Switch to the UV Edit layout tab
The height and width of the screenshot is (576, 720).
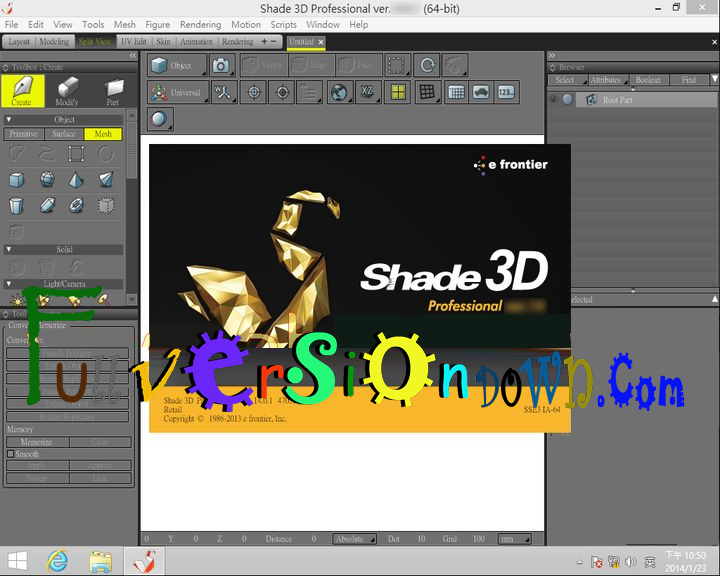[x=134, y=42]
